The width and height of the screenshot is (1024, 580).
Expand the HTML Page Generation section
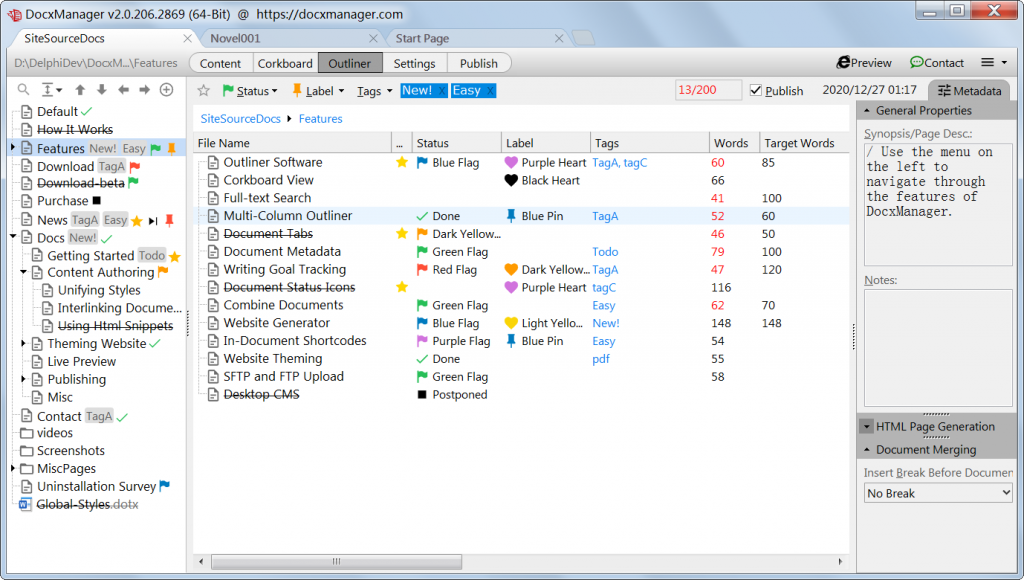point(867,427)
